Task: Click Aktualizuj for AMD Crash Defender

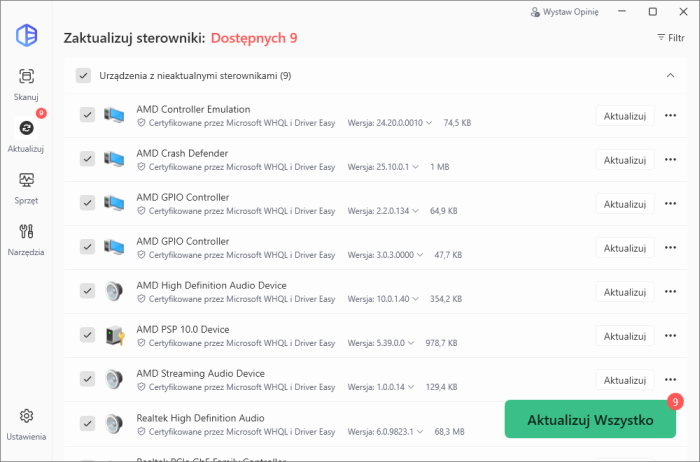Action: [625, 160]
